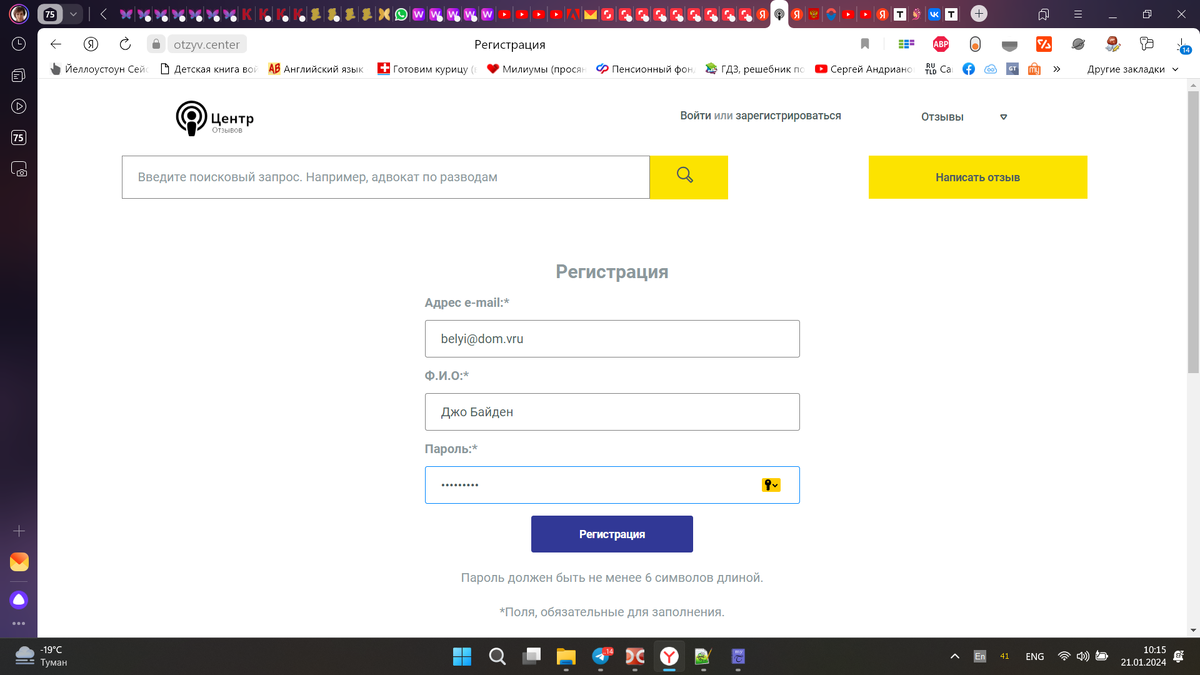The width and height of the screenshot is (1200, 675).
Task: Click the page vertical scrollbar
Action: click(x=1193, y=230)
